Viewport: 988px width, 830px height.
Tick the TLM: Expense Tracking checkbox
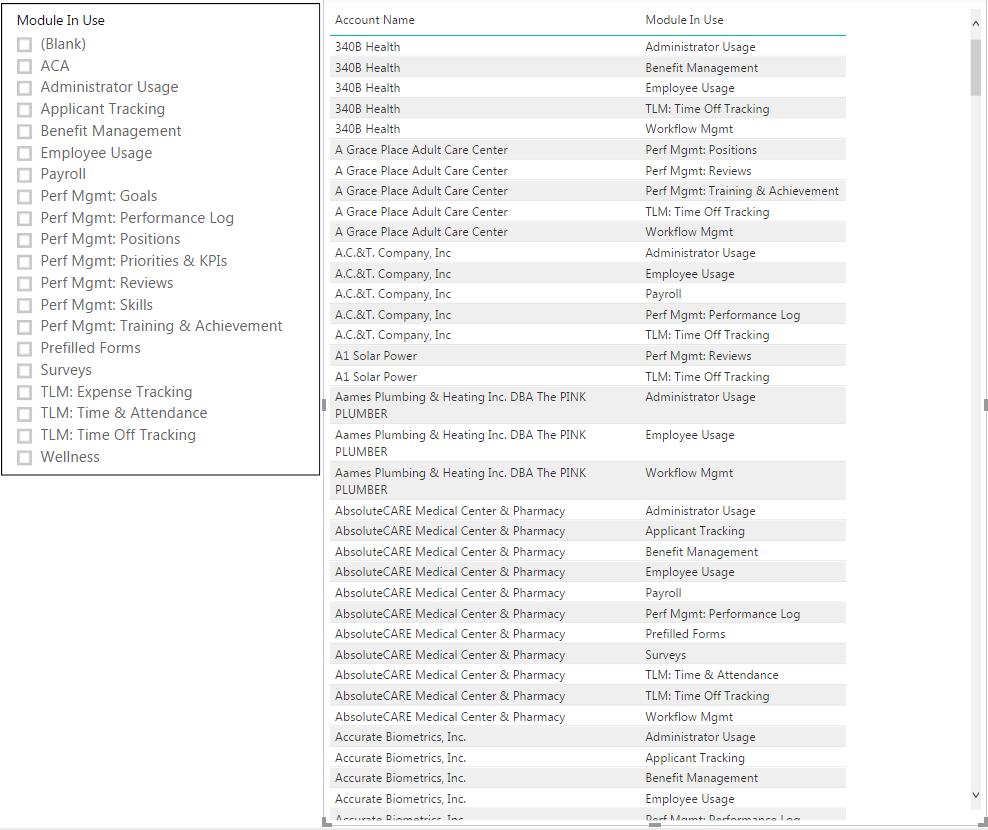click(25, 393)
